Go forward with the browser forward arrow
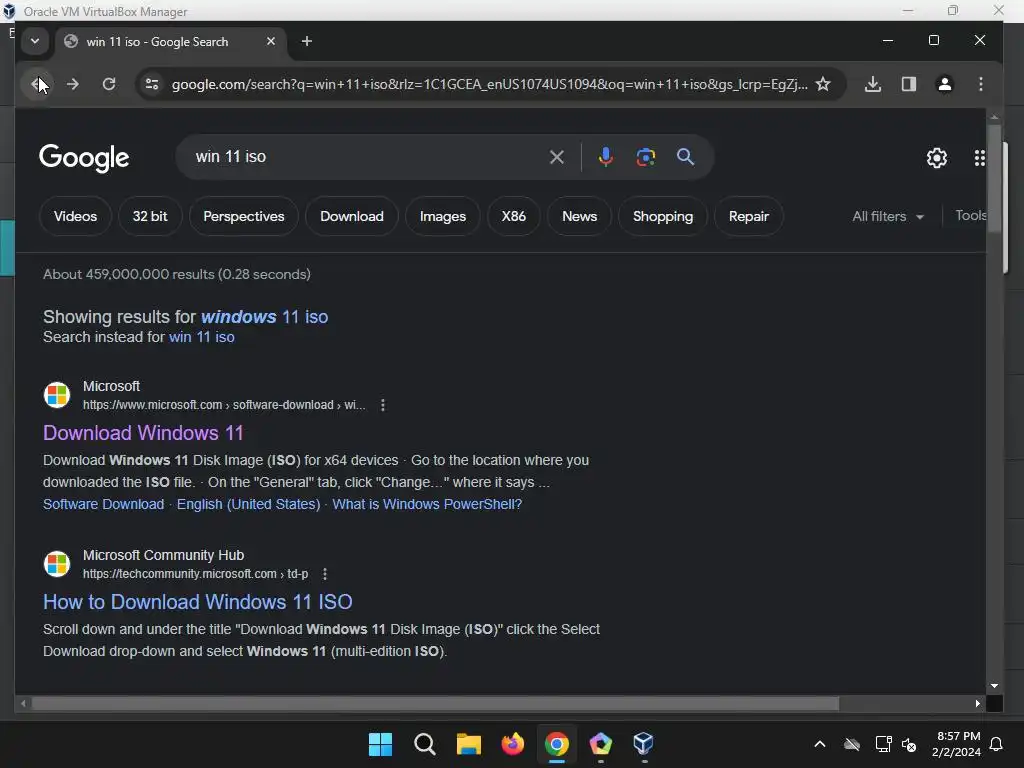 pyautogui.click(x=72, y=84)
